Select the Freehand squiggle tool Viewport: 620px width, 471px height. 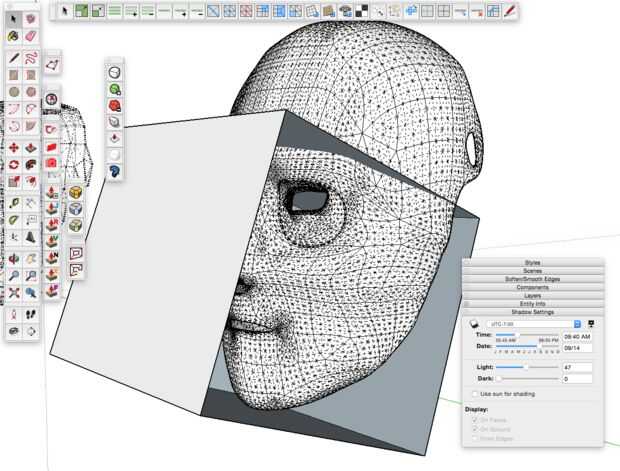point(31,58)
